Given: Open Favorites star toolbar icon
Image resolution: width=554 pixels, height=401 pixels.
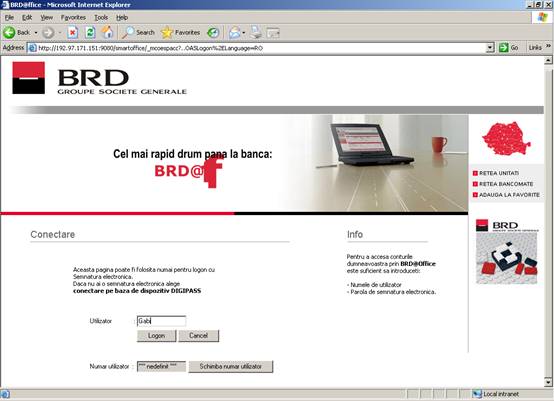Looking at the screenshot, I should click(x=166, y=33).
